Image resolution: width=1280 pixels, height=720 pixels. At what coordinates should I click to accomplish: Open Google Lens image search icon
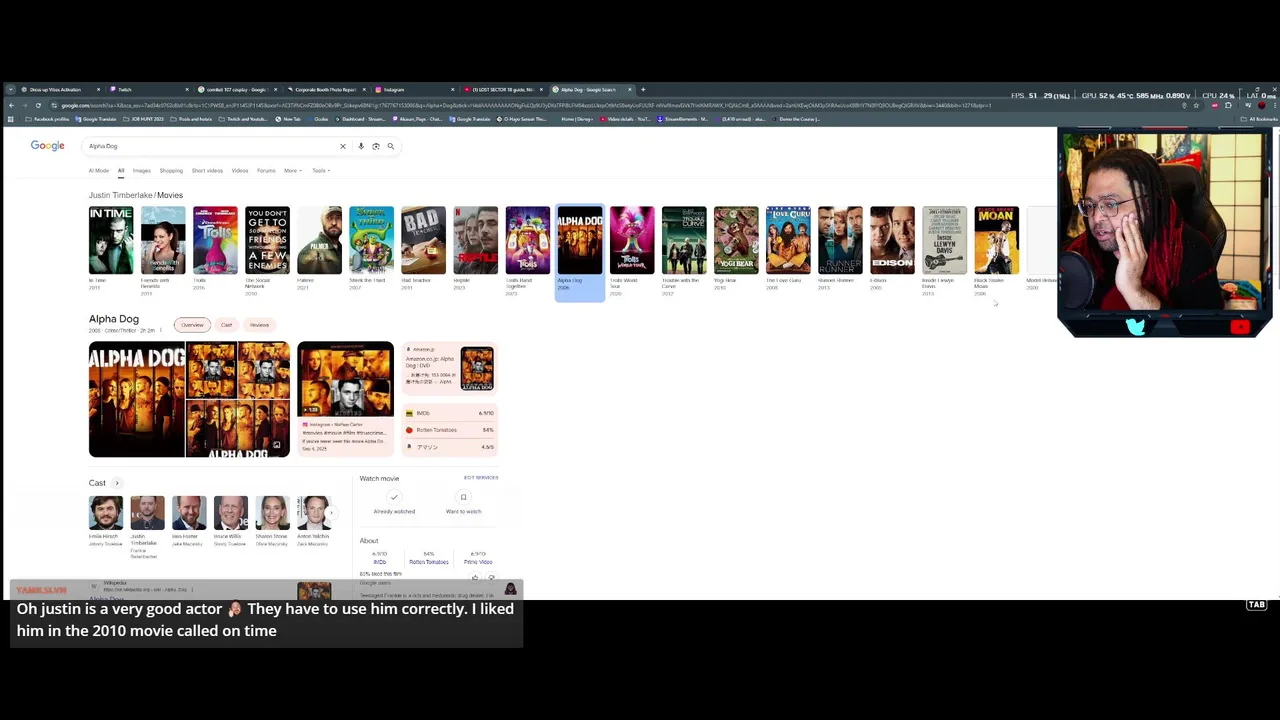(376, 146)
